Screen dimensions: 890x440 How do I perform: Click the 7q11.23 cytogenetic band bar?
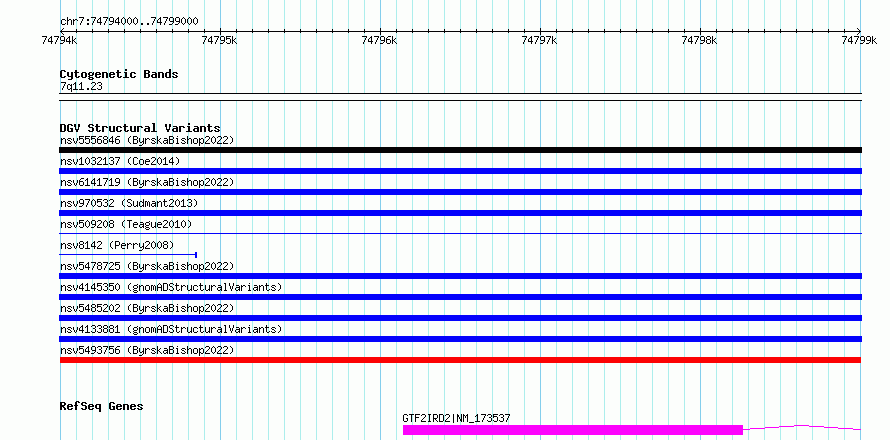tap(460, 97)
